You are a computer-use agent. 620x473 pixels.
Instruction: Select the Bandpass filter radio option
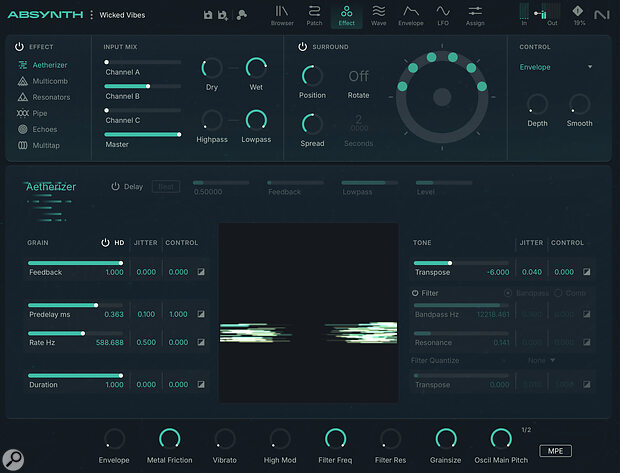tap(508, 293)
